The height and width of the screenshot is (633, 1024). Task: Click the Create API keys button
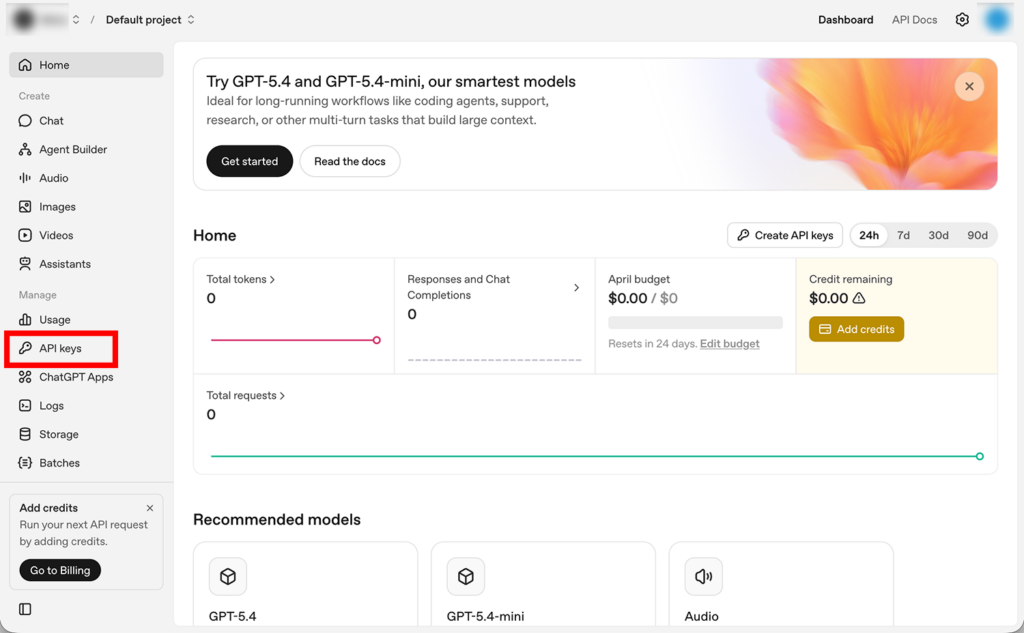tap(784, 235)
